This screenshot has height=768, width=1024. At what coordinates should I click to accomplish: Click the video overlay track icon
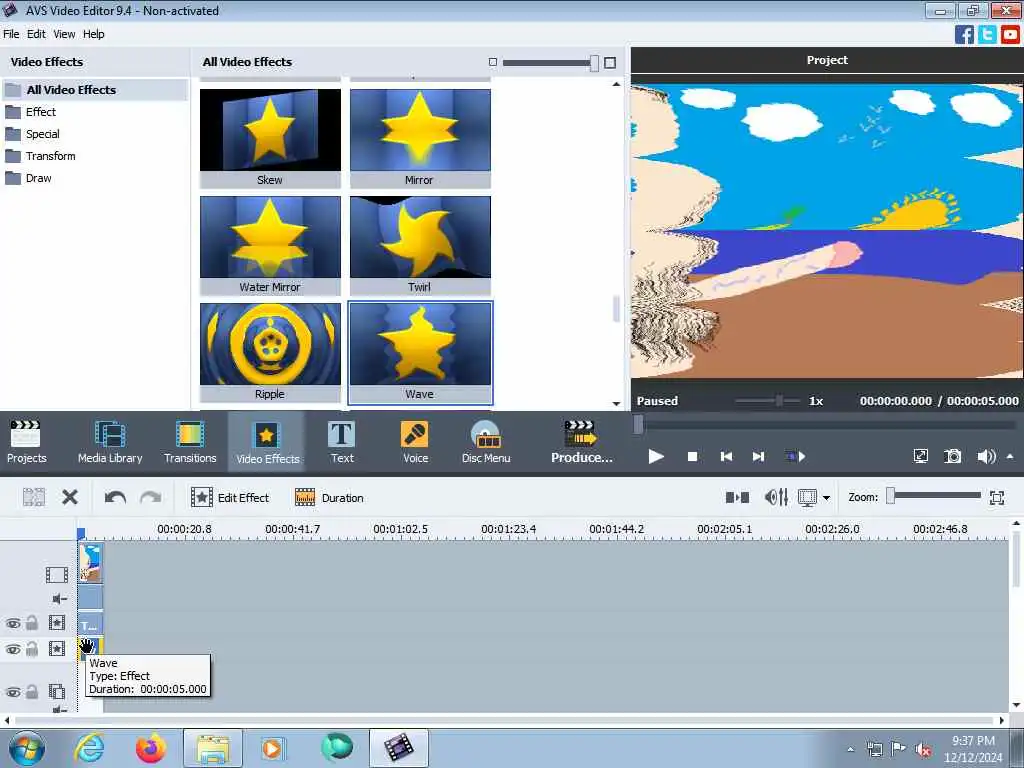[57, 692]
